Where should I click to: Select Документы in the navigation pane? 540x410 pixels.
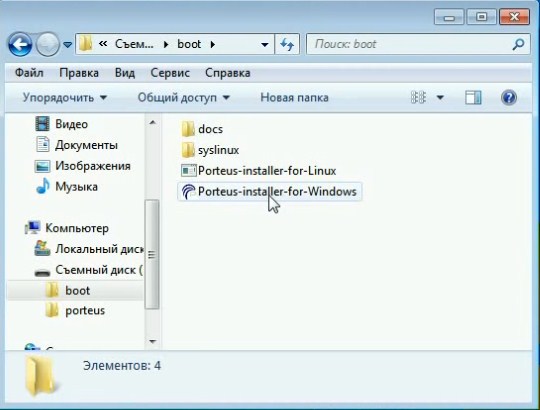point(86,145)
